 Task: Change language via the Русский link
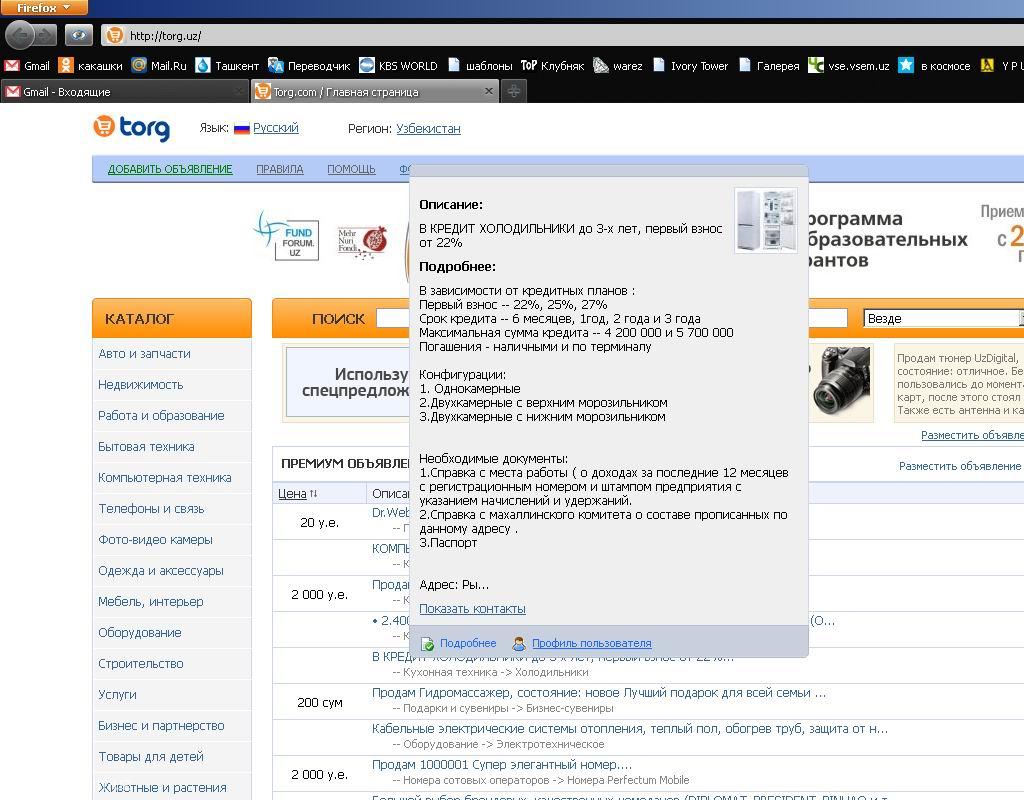[276, 128]
